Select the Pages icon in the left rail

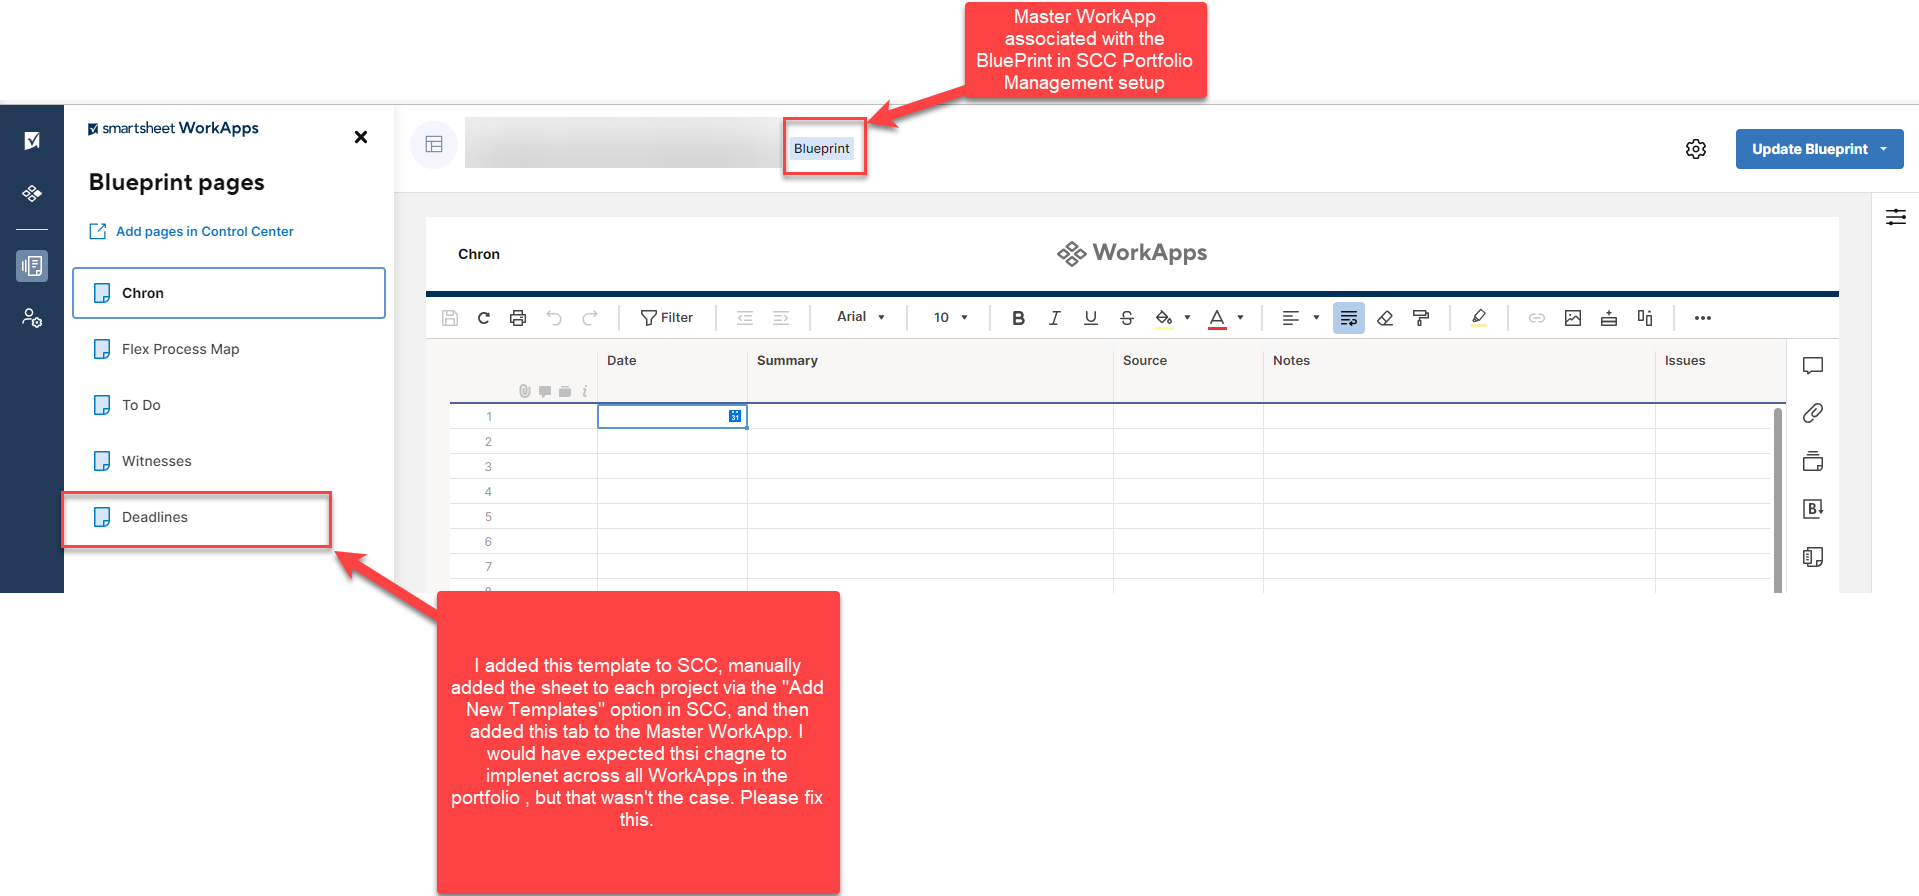tap(32, 266)
